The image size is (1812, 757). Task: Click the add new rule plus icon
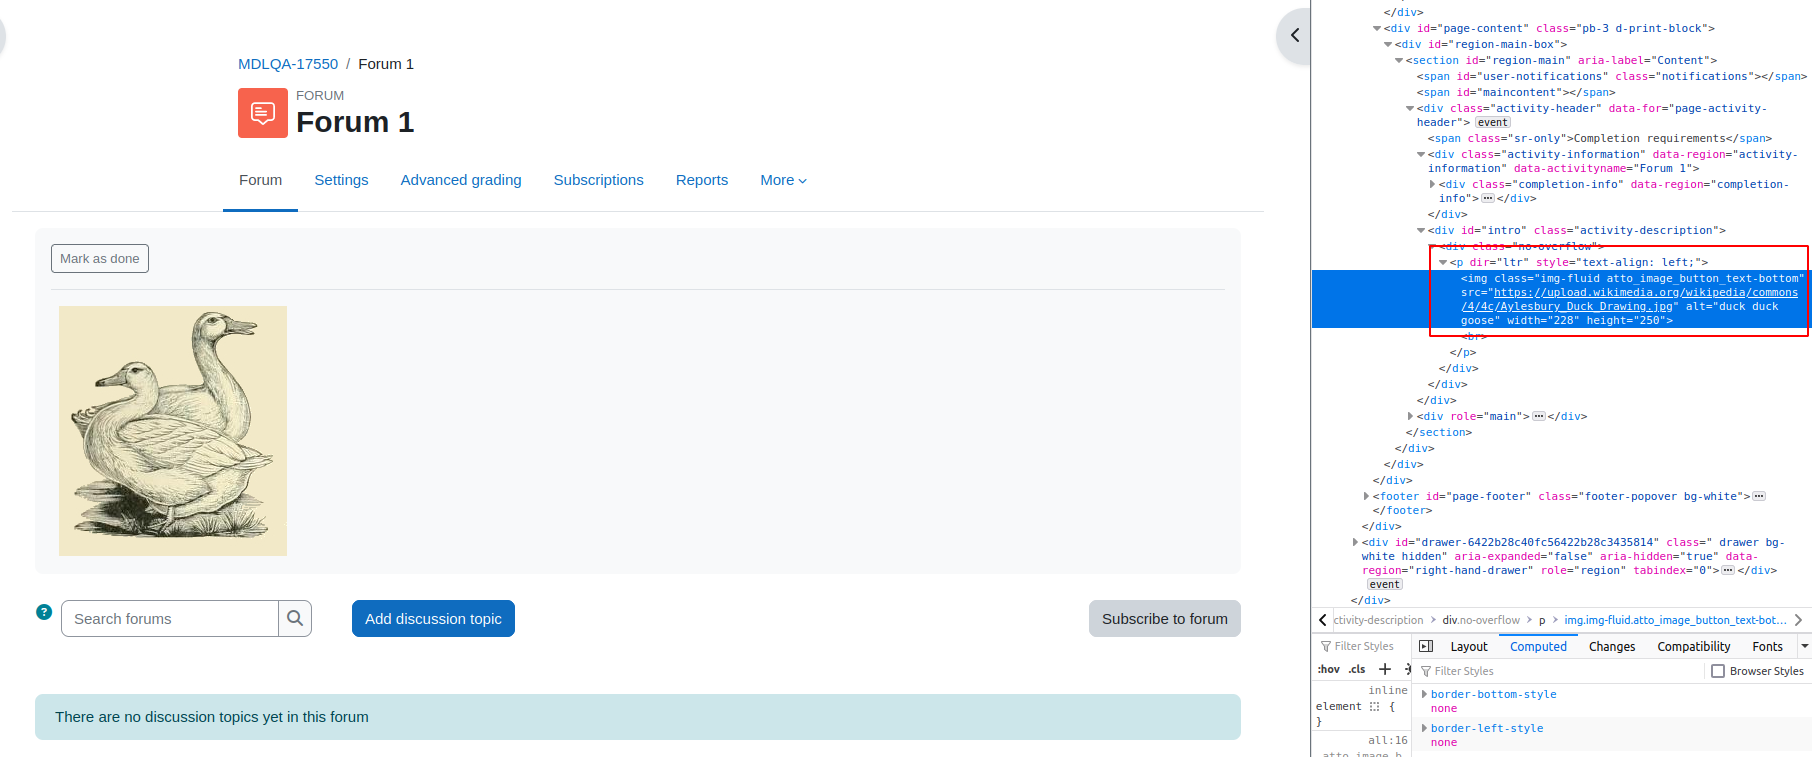(x=1385, y=669)
